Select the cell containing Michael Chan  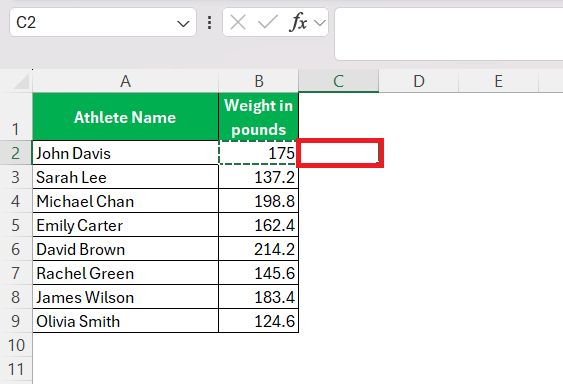click(125, 201)
